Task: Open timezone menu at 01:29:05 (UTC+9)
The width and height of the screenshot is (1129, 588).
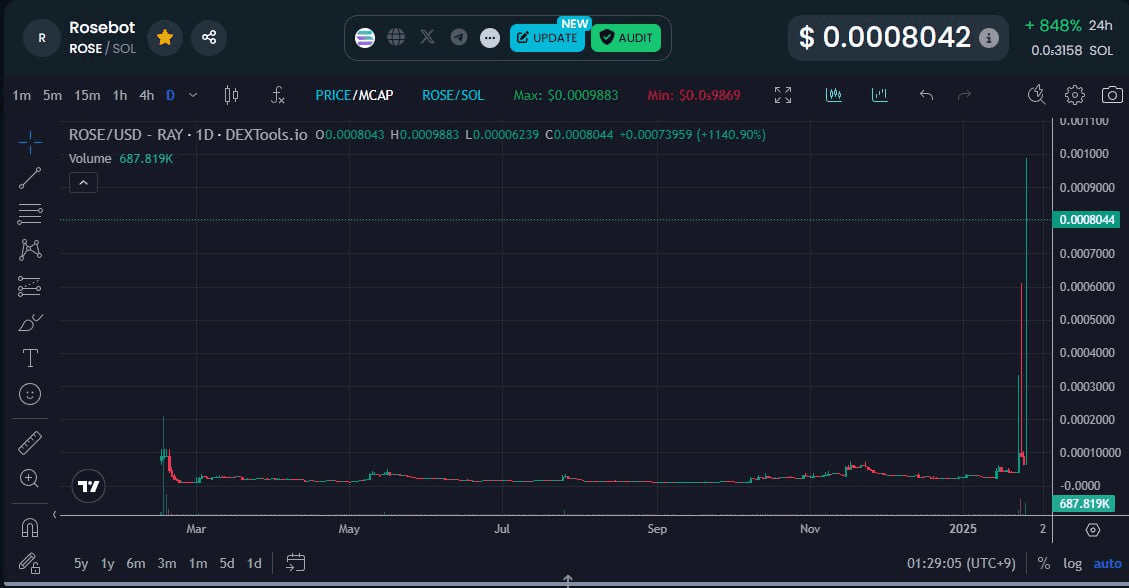Action: 961,564
